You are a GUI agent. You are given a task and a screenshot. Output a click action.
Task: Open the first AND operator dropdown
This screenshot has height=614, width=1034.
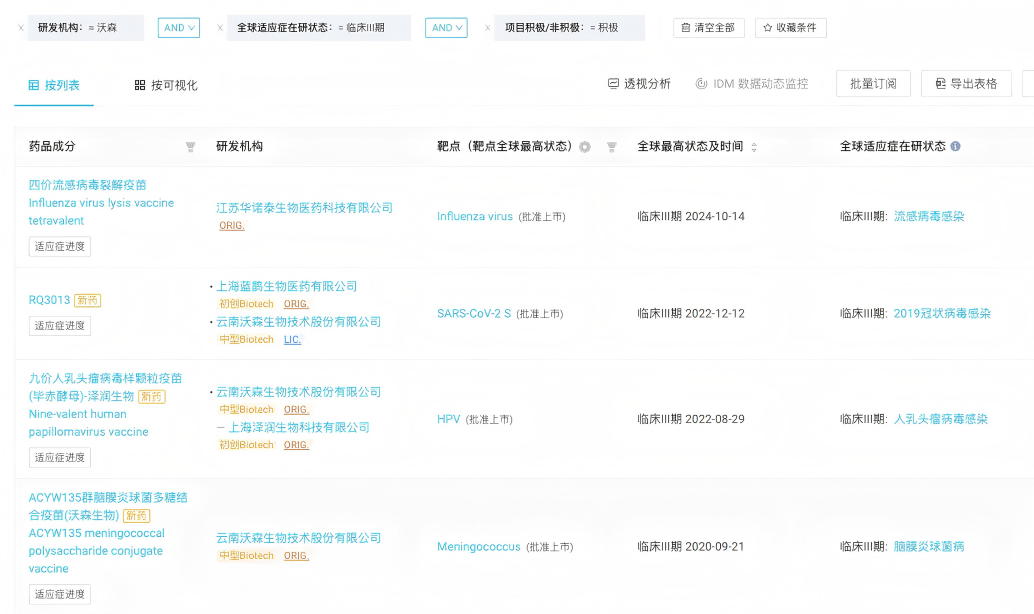tap(179, 28)
